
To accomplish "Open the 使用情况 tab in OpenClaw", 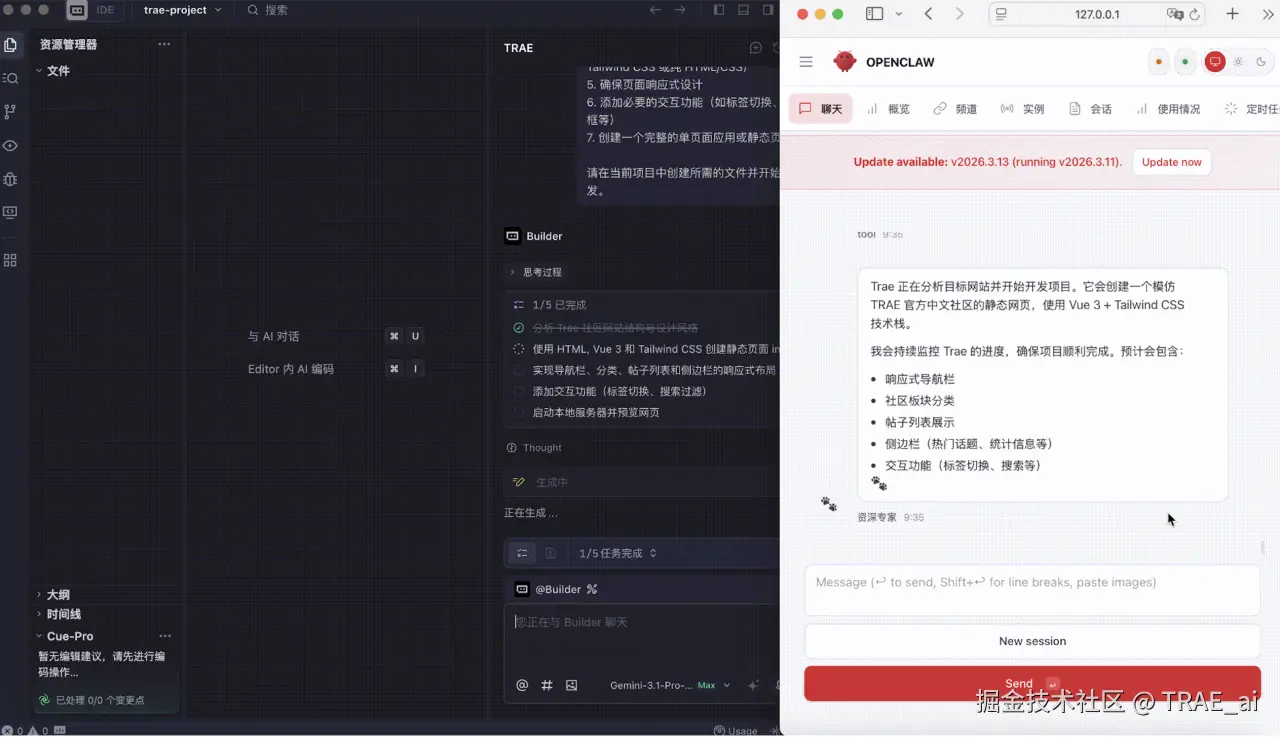I will (1168, 109).
